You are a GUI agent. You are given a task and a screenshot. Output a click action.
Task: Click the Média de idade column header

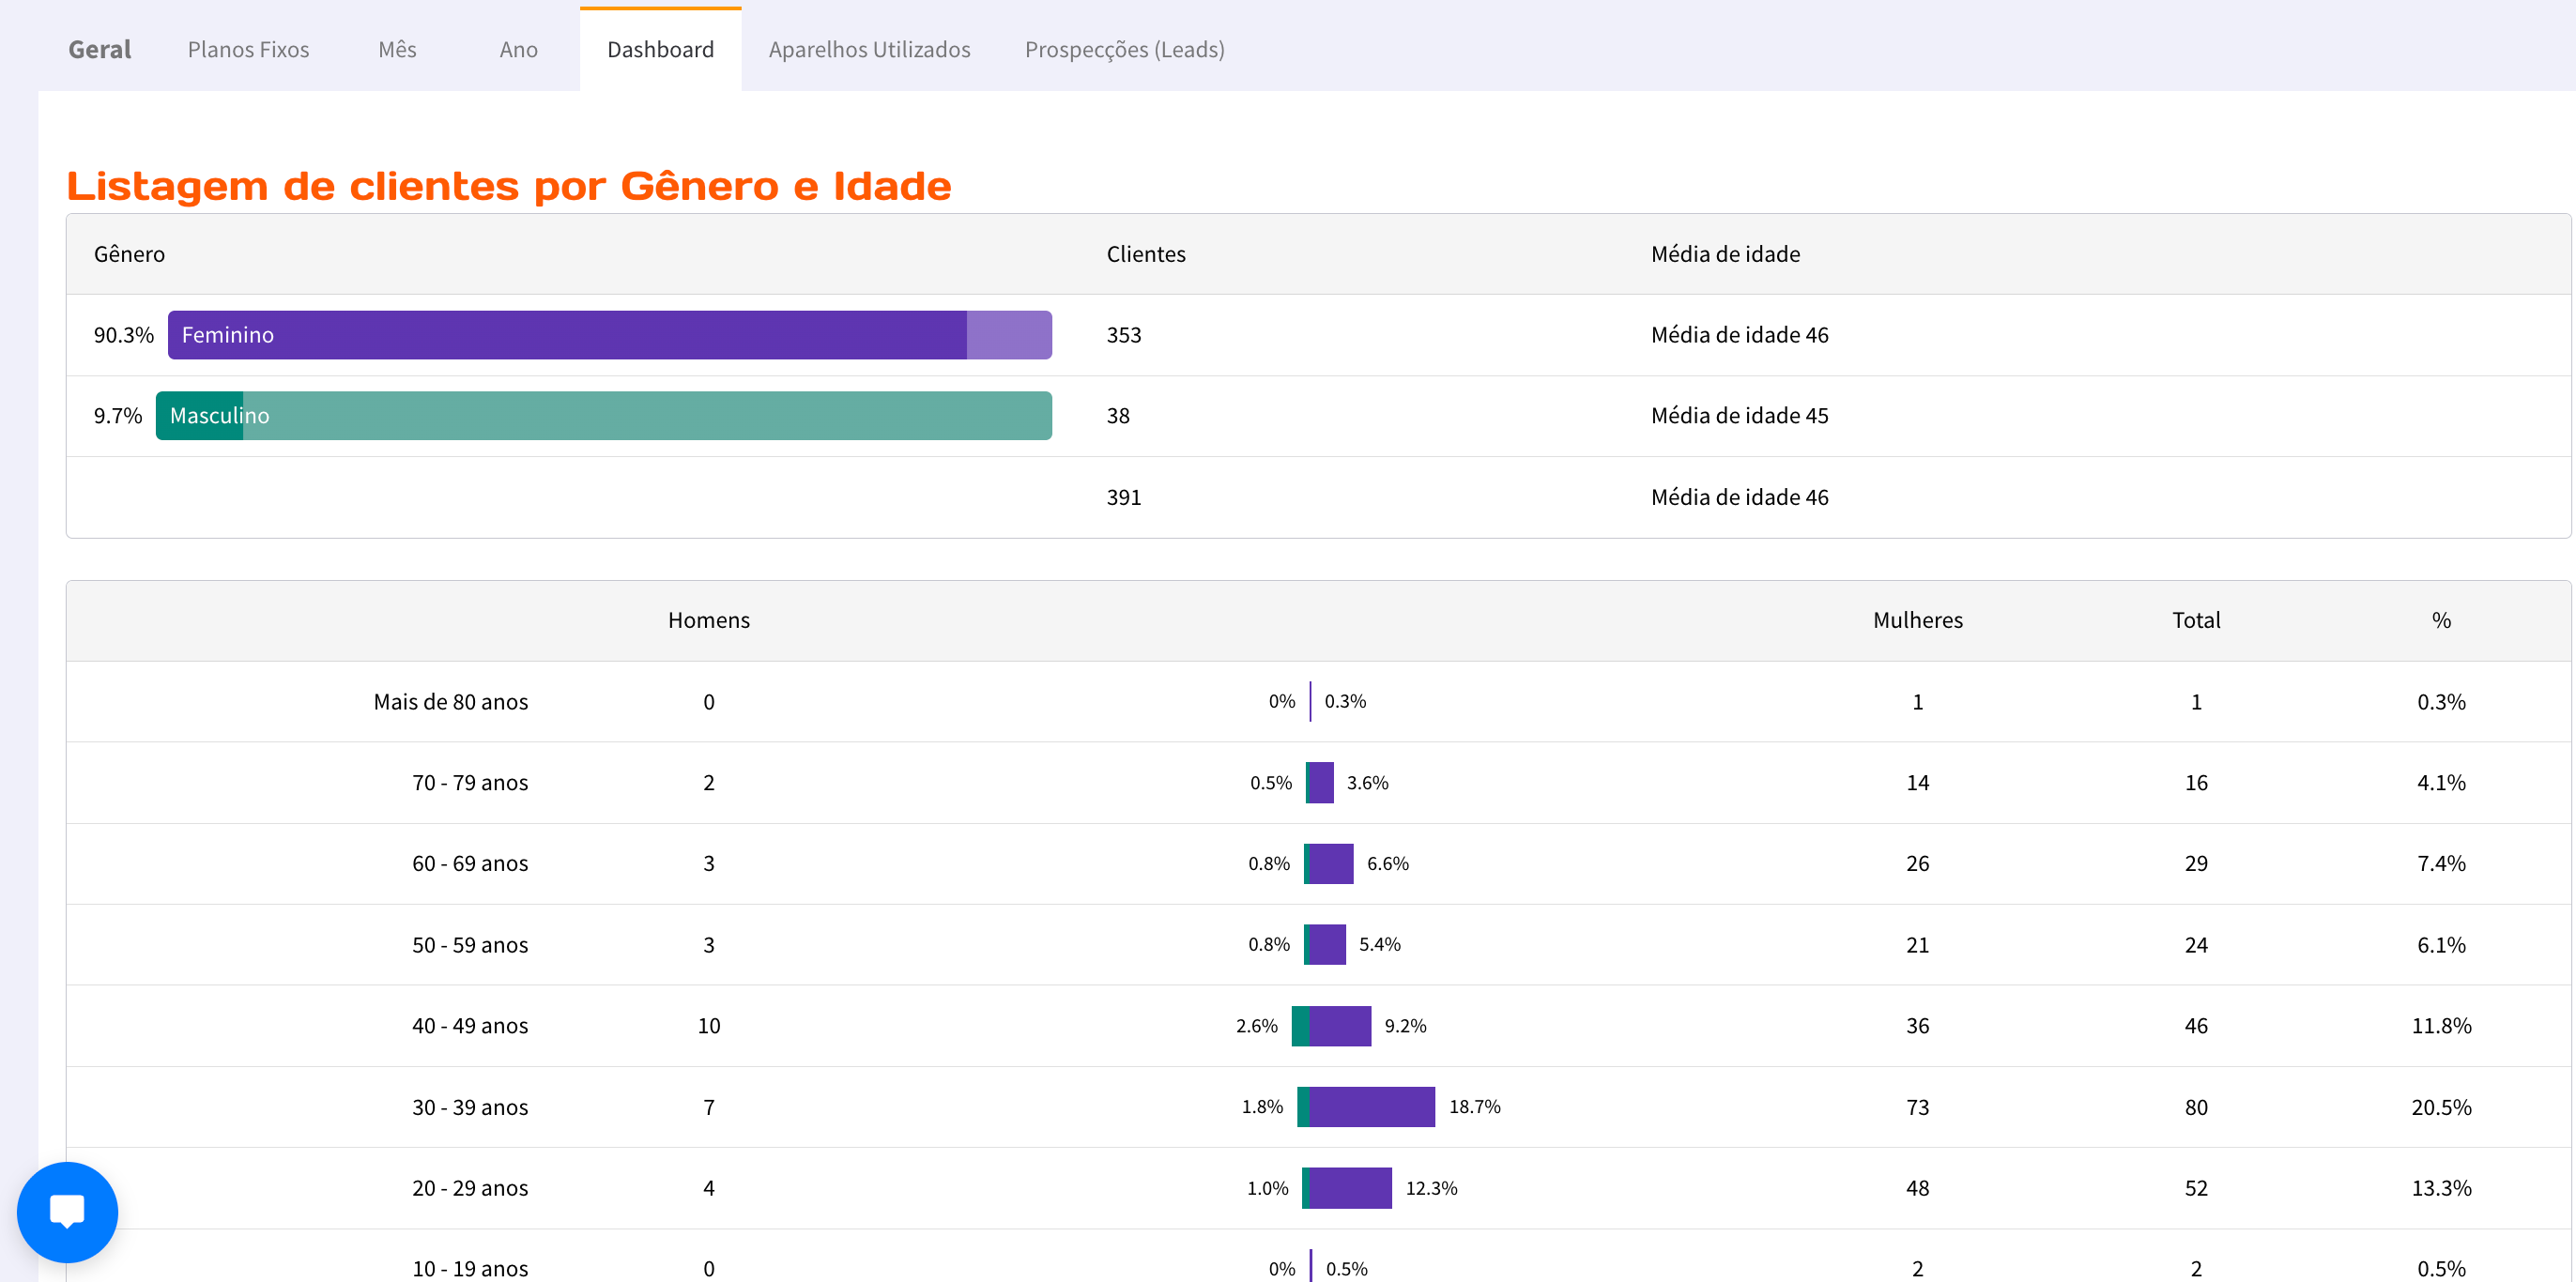[x=1724, y=254]
